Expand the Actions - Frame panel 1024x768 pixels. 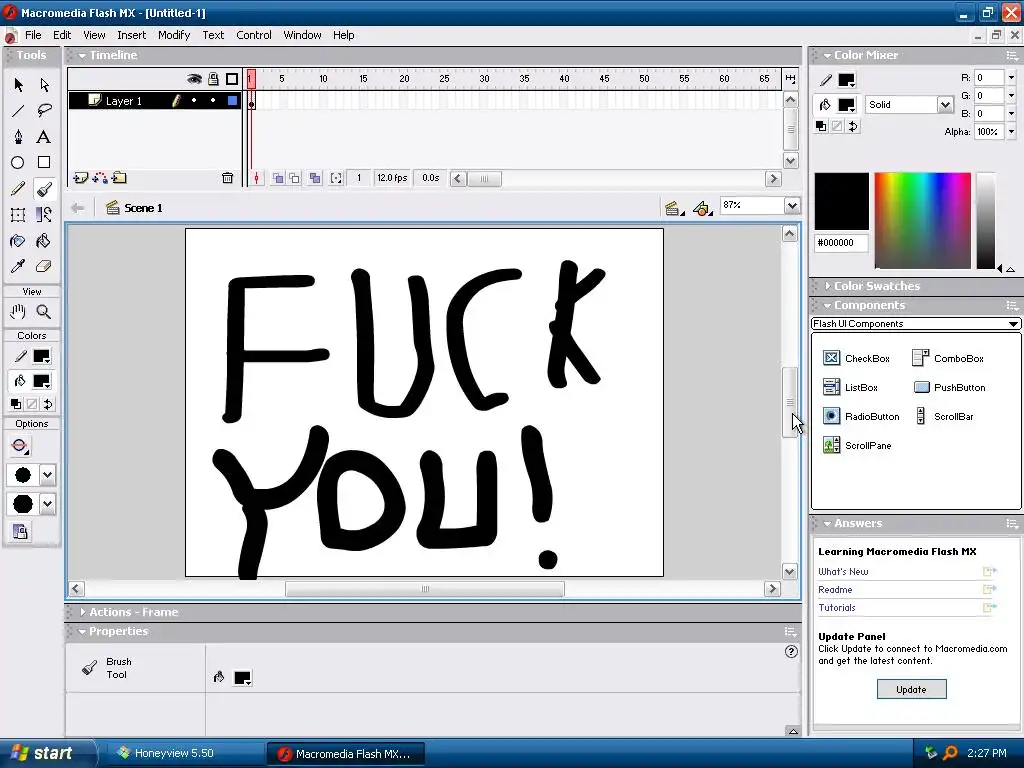(x=82, y=612)
